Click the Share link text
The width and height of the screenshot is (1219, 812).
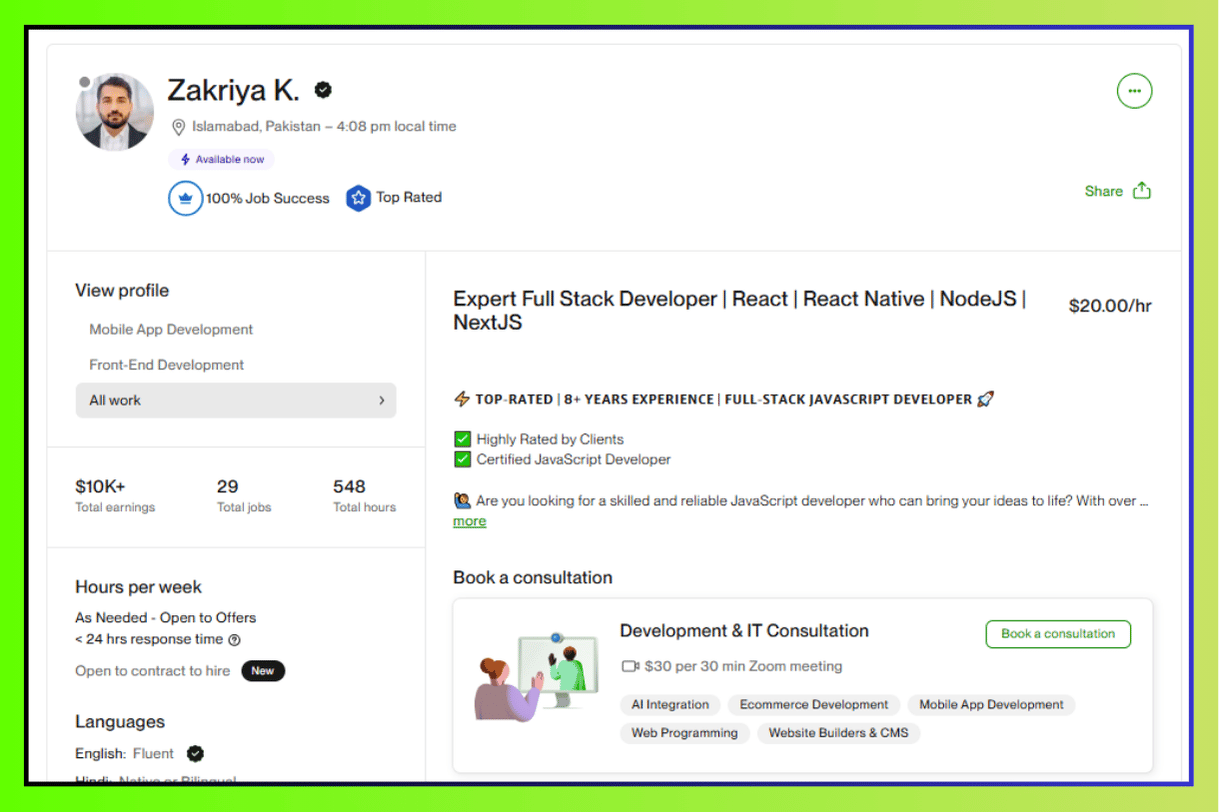pyautogui.click(x=1103, y=191)
